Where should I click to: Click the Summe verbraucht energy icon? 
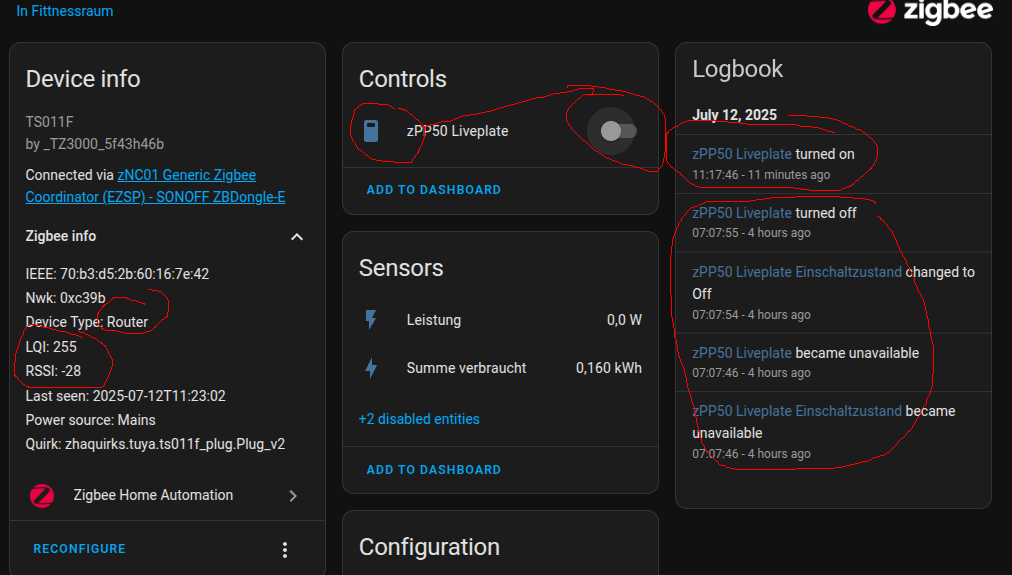coord(371,368)
